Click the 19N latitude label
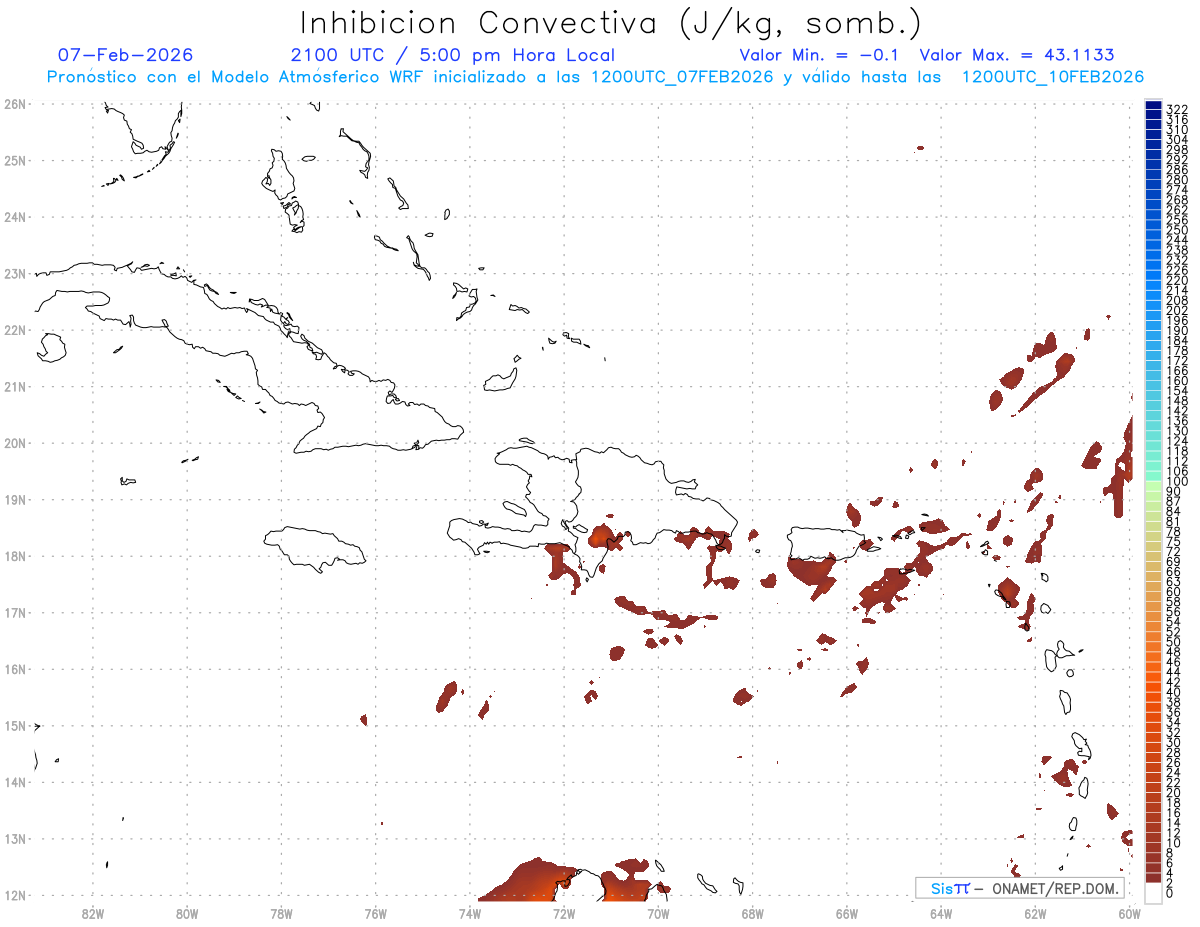The image size is (1200, 927). pos(14,499)
